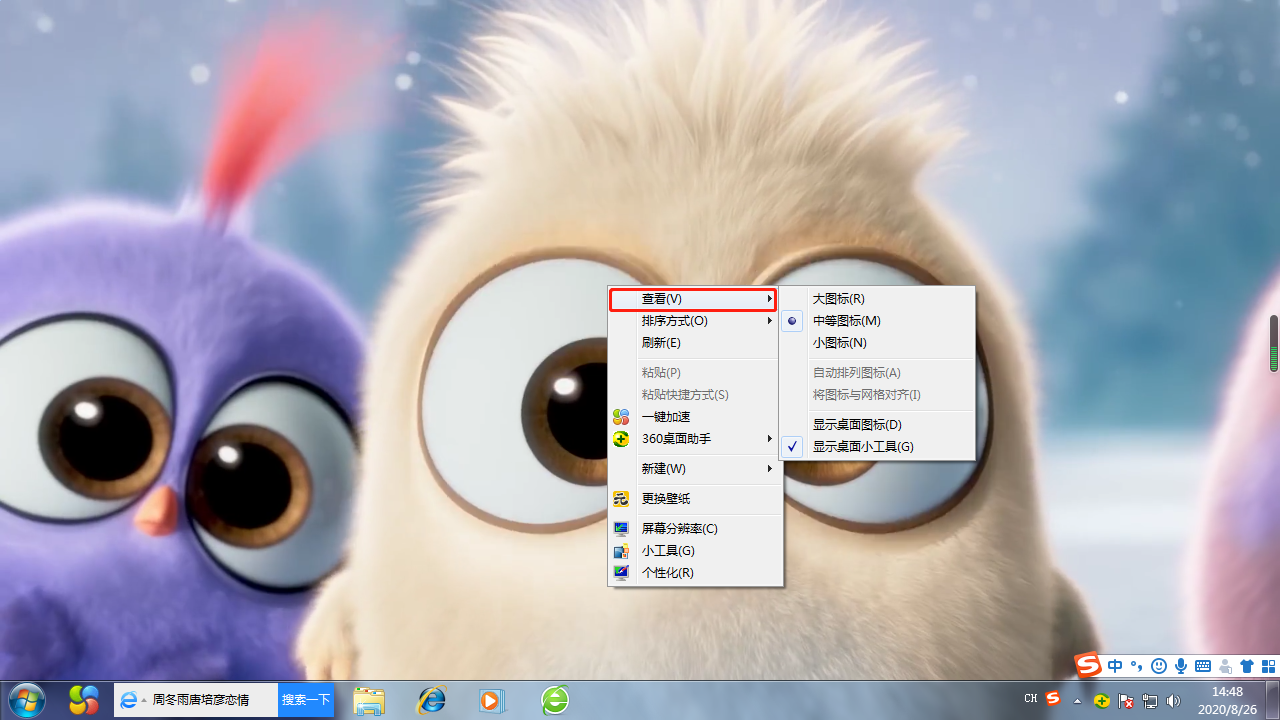Open the search engine dropdown arrow in taskbar
Screen dimensions: 1280x720
coord(144,701)
